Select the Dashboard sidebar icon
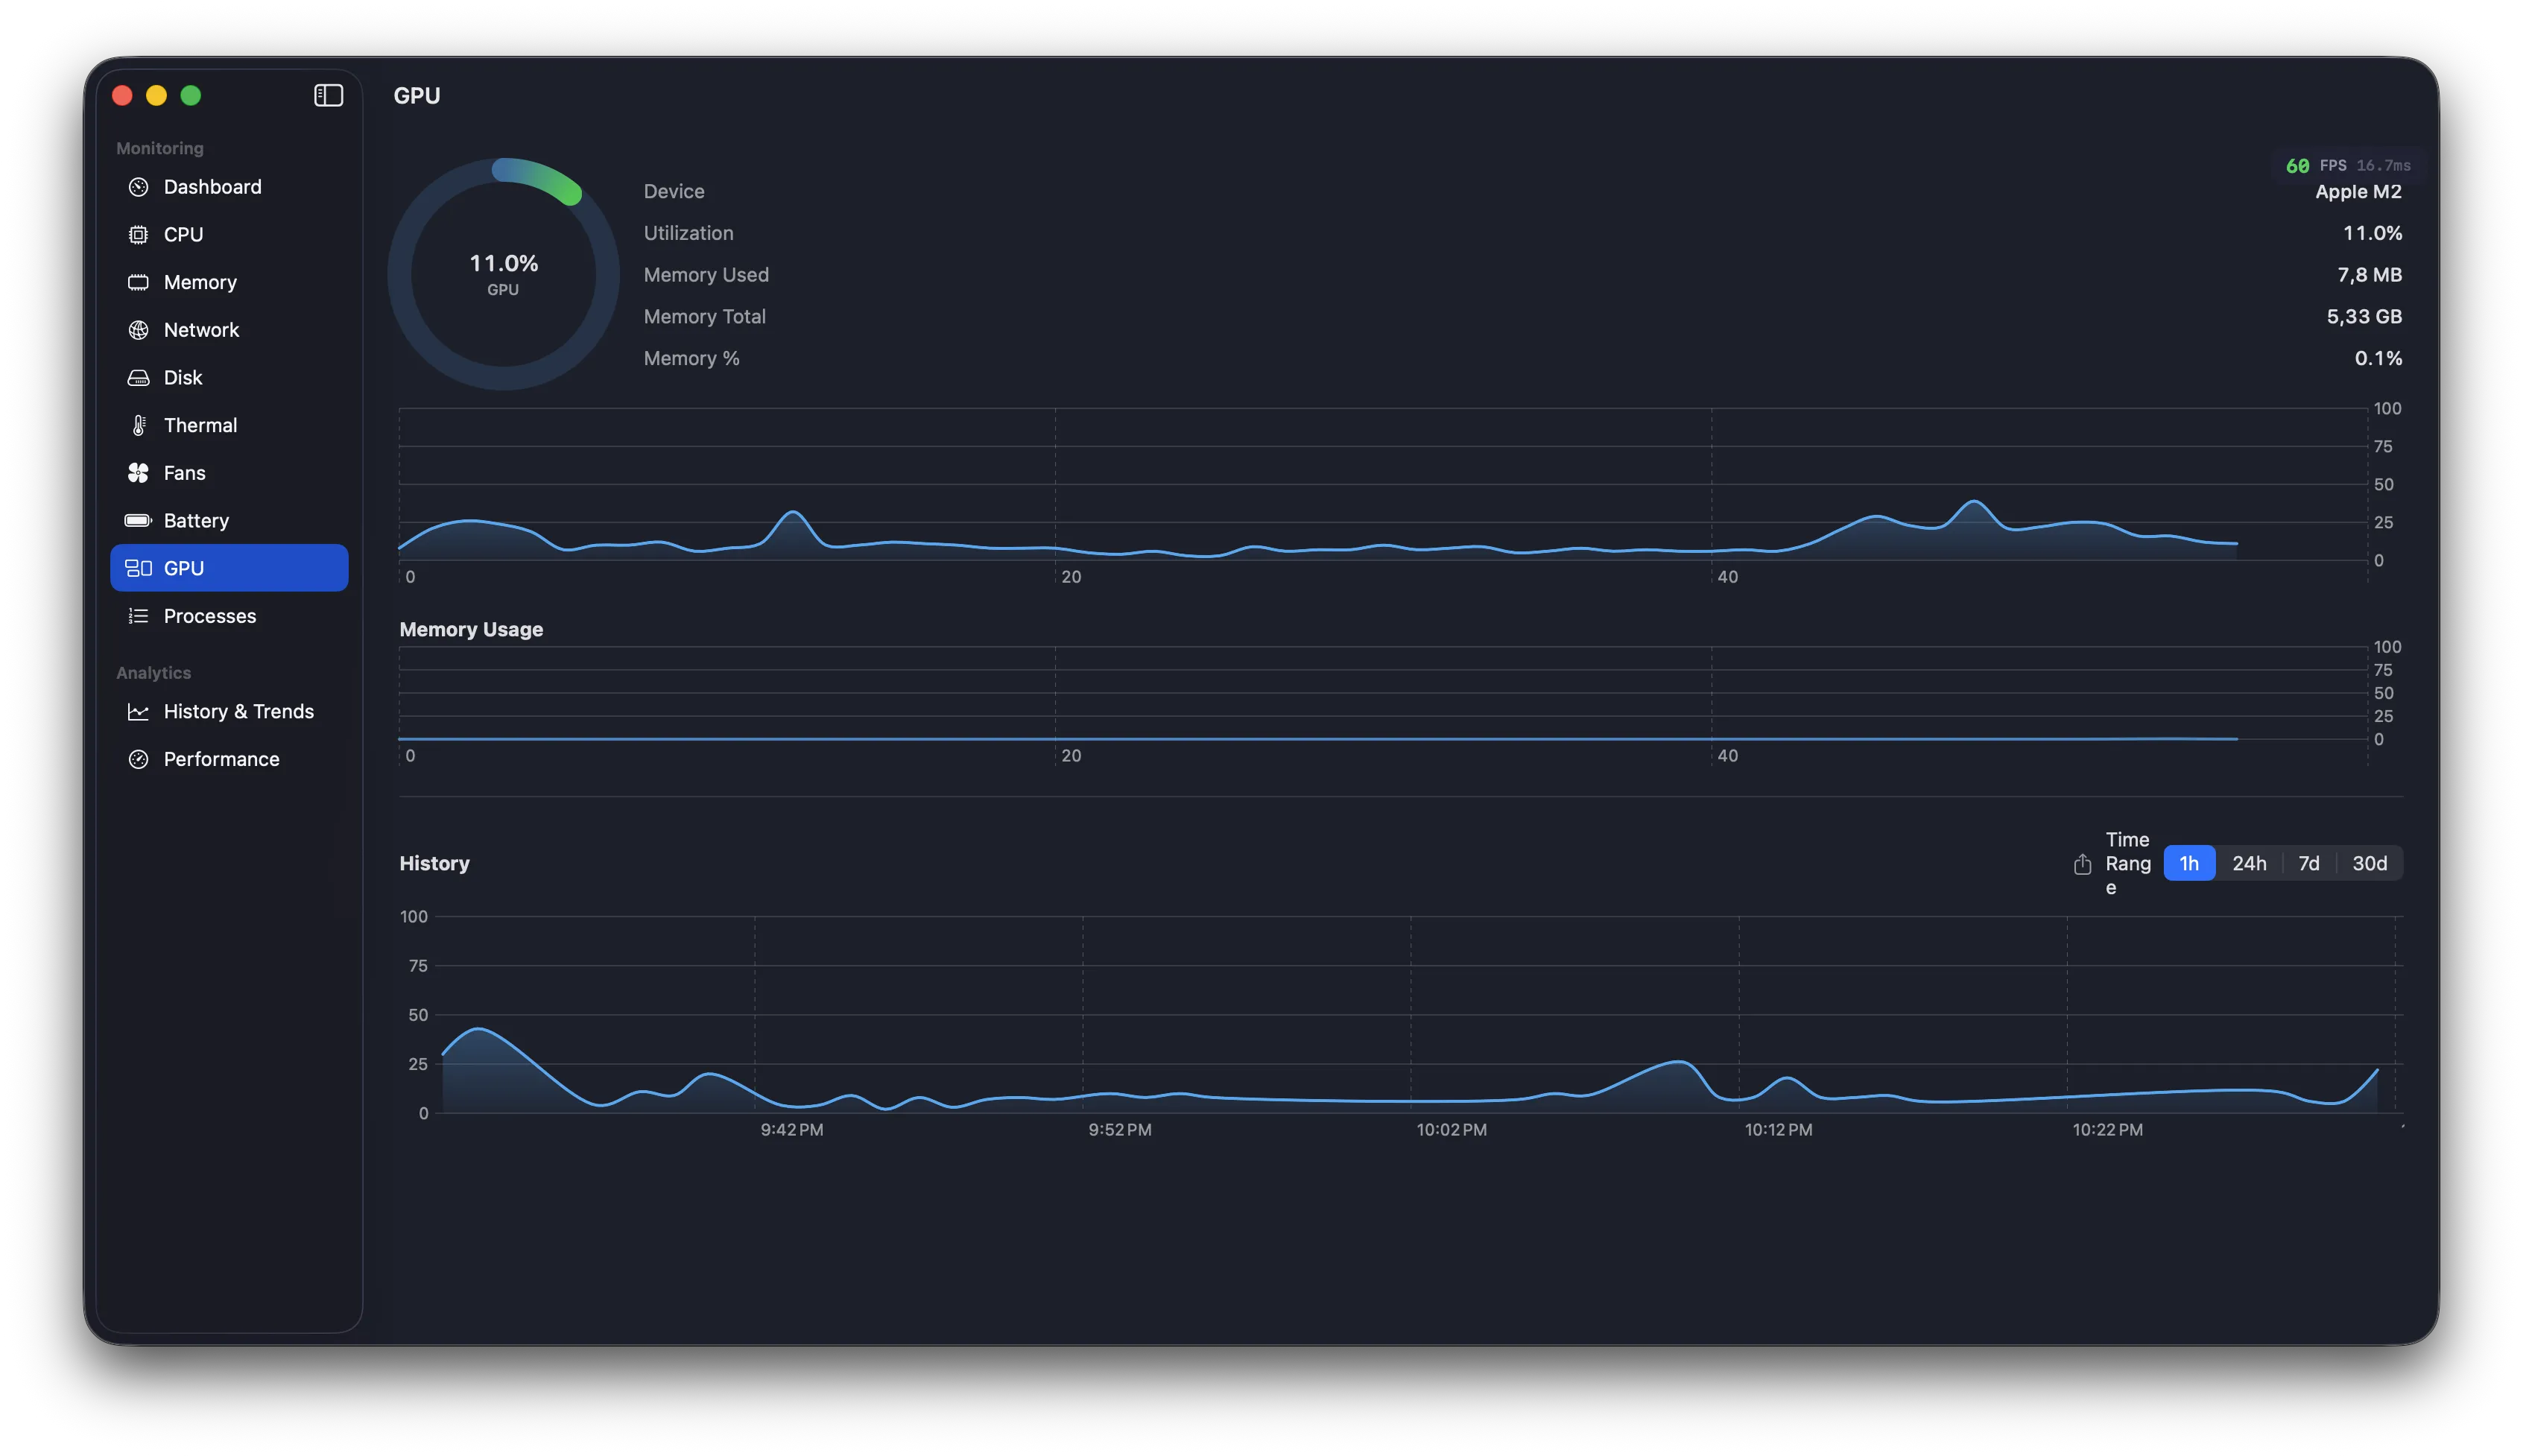 (139, 186)
